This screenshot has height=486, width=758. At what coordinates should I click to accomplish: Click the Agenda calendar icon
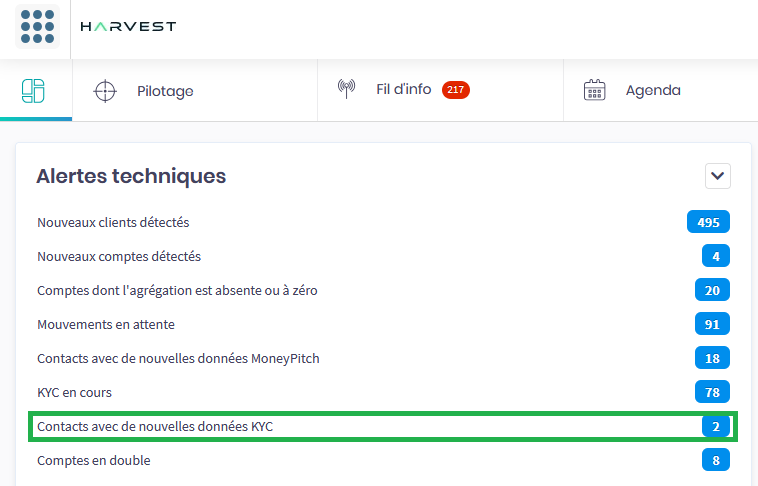595,91
